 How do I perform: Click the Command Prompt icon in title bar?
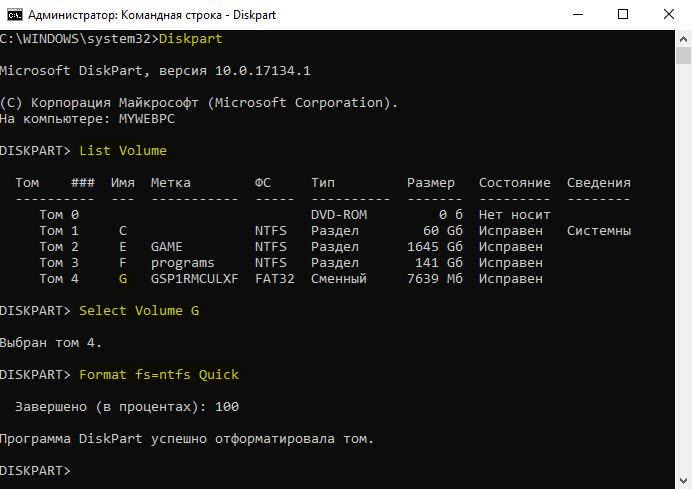pyautogui.click(x=15, y=15)
